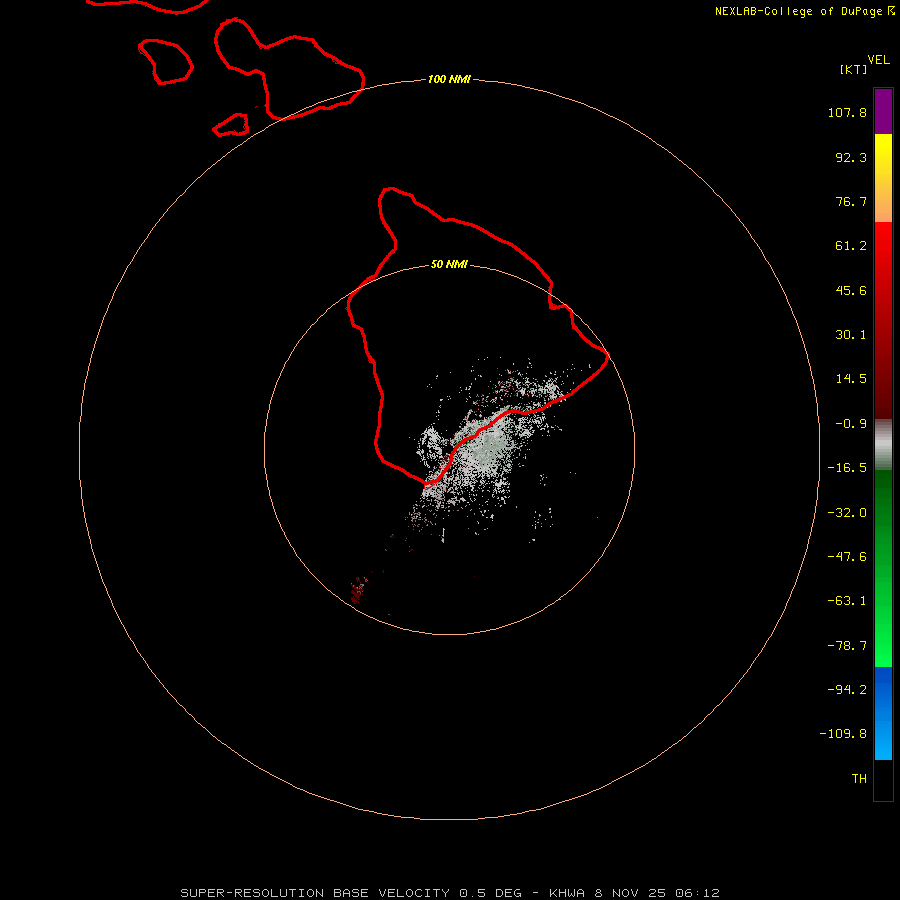Click the -16.5 velocity scale value

[847, 468]
